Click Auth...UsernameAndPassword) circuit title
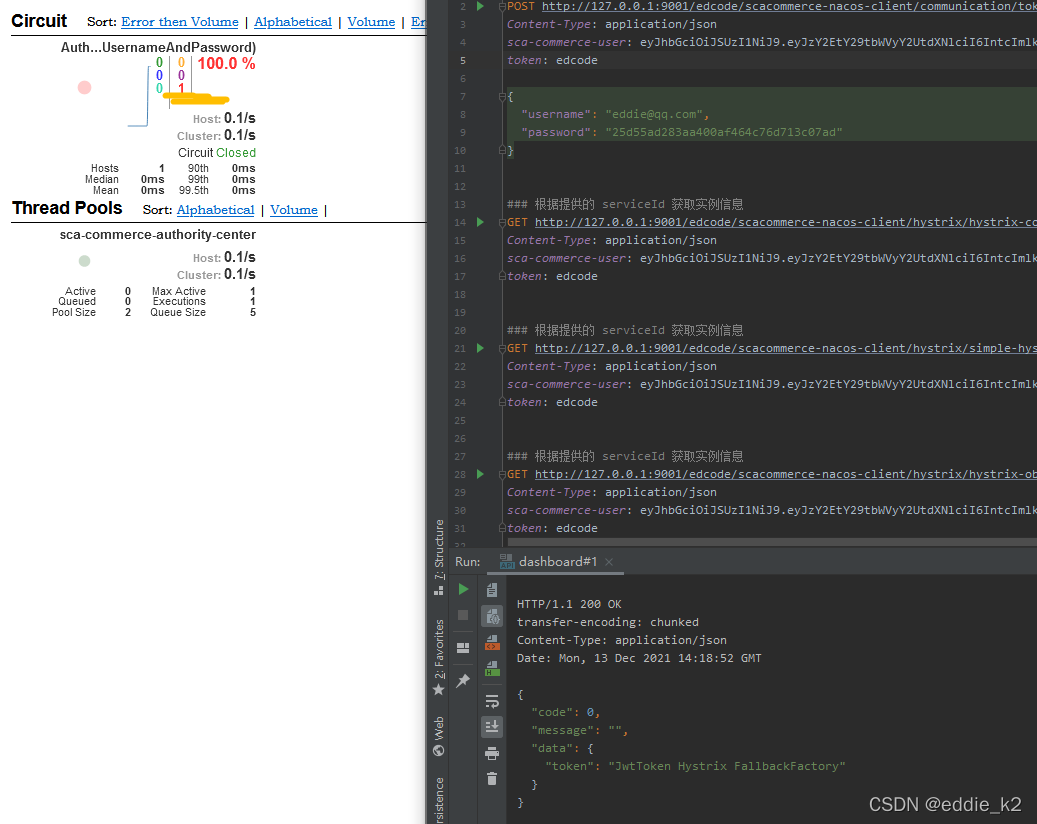The width and height of the screenshot is (1037, 824). pos(158,48)
